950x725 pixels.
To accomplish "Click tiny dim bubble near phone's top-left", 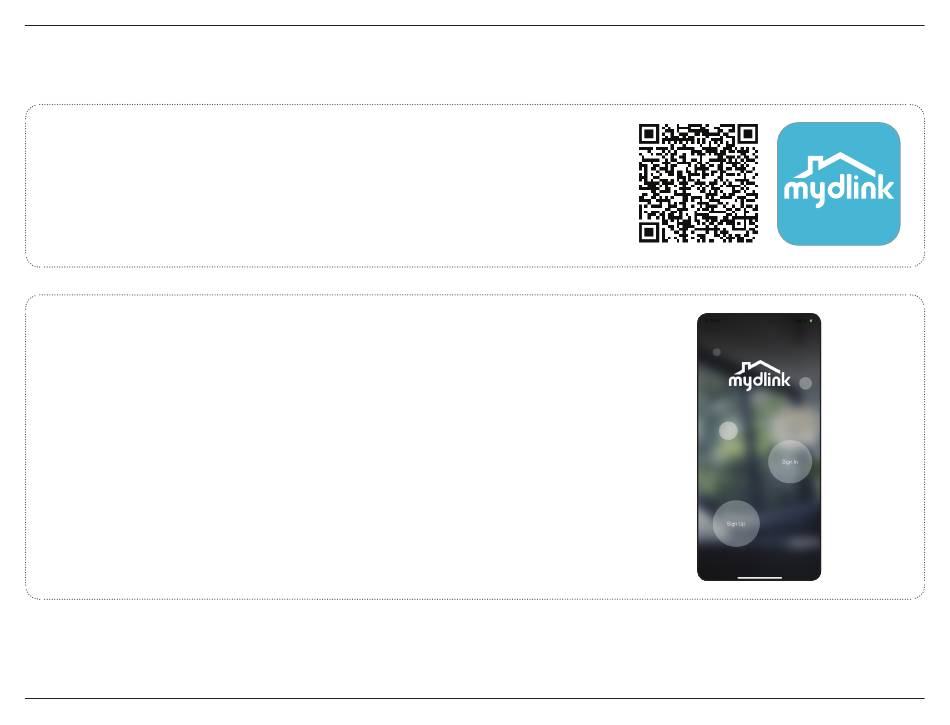I will pyautogui.click(x=717, y=352).
